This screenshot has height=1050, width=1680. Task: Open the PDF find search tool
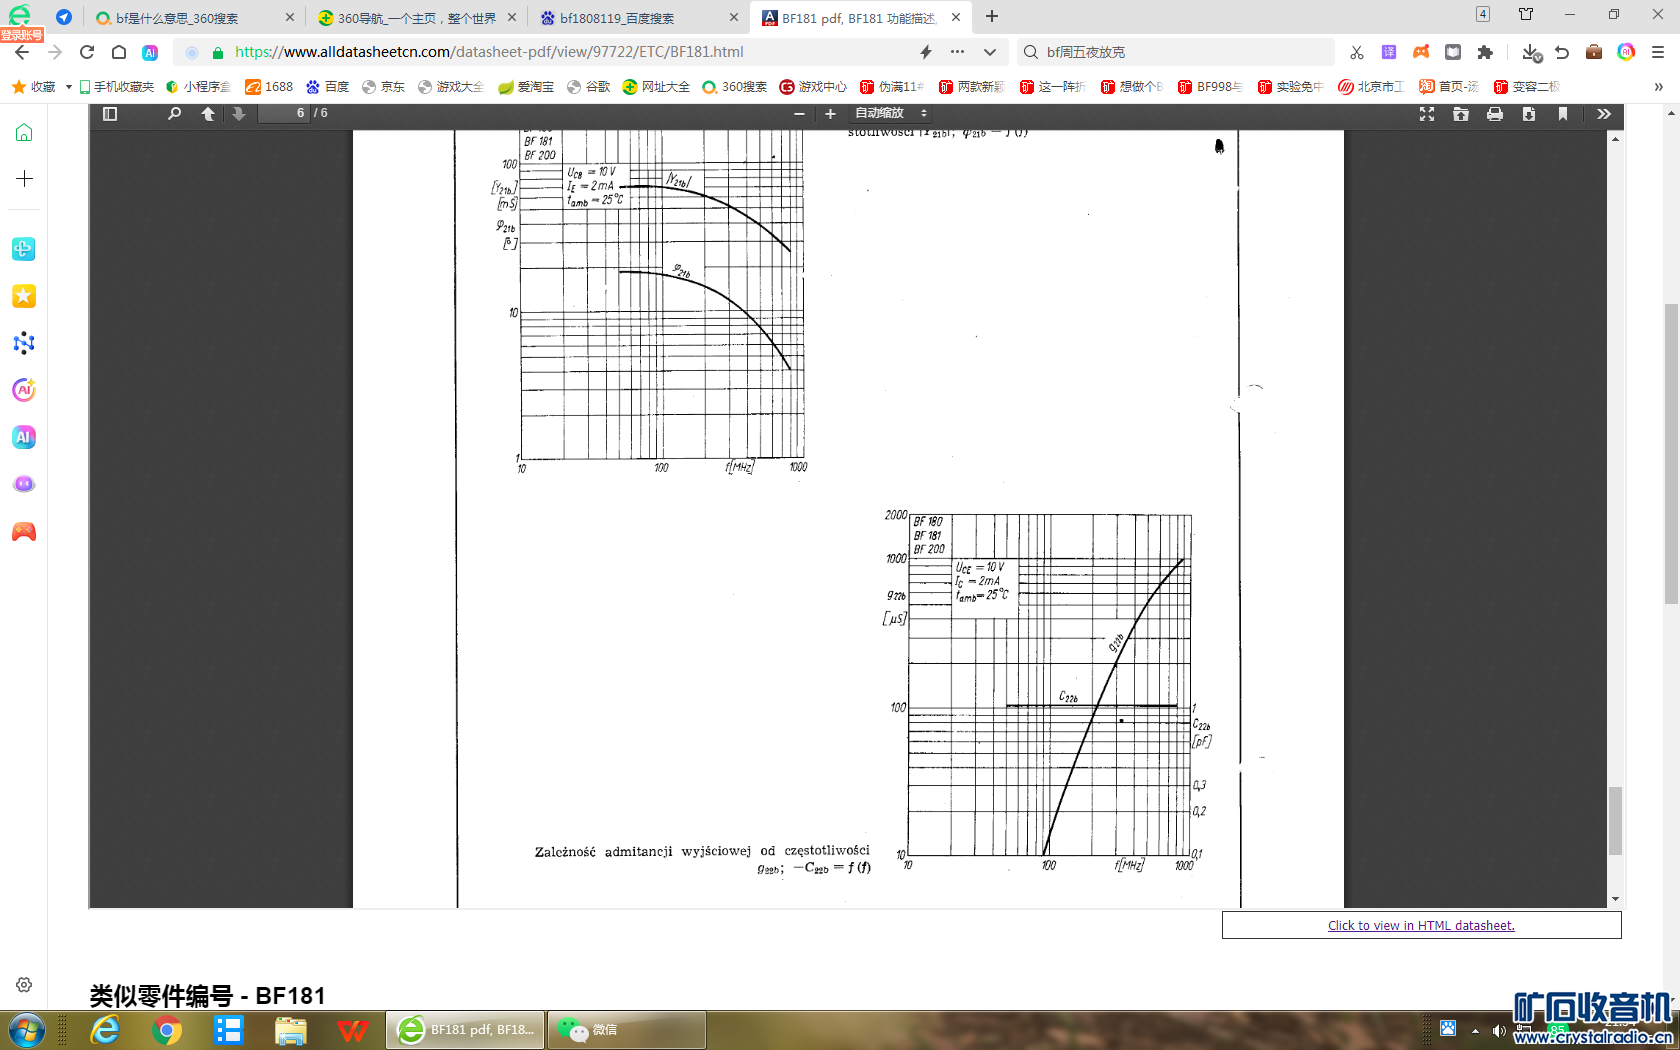(x=174, y=114)
